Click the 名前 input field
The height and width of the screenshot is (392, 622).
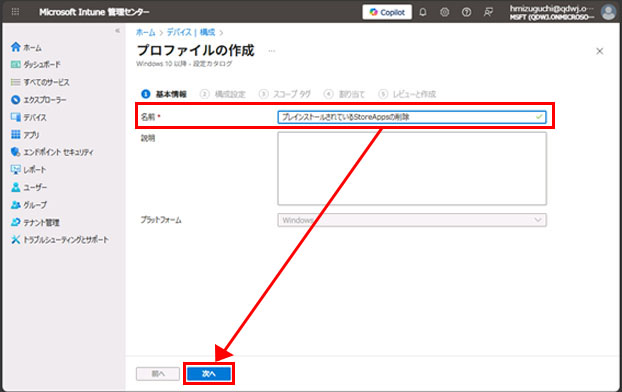[412, 117]
